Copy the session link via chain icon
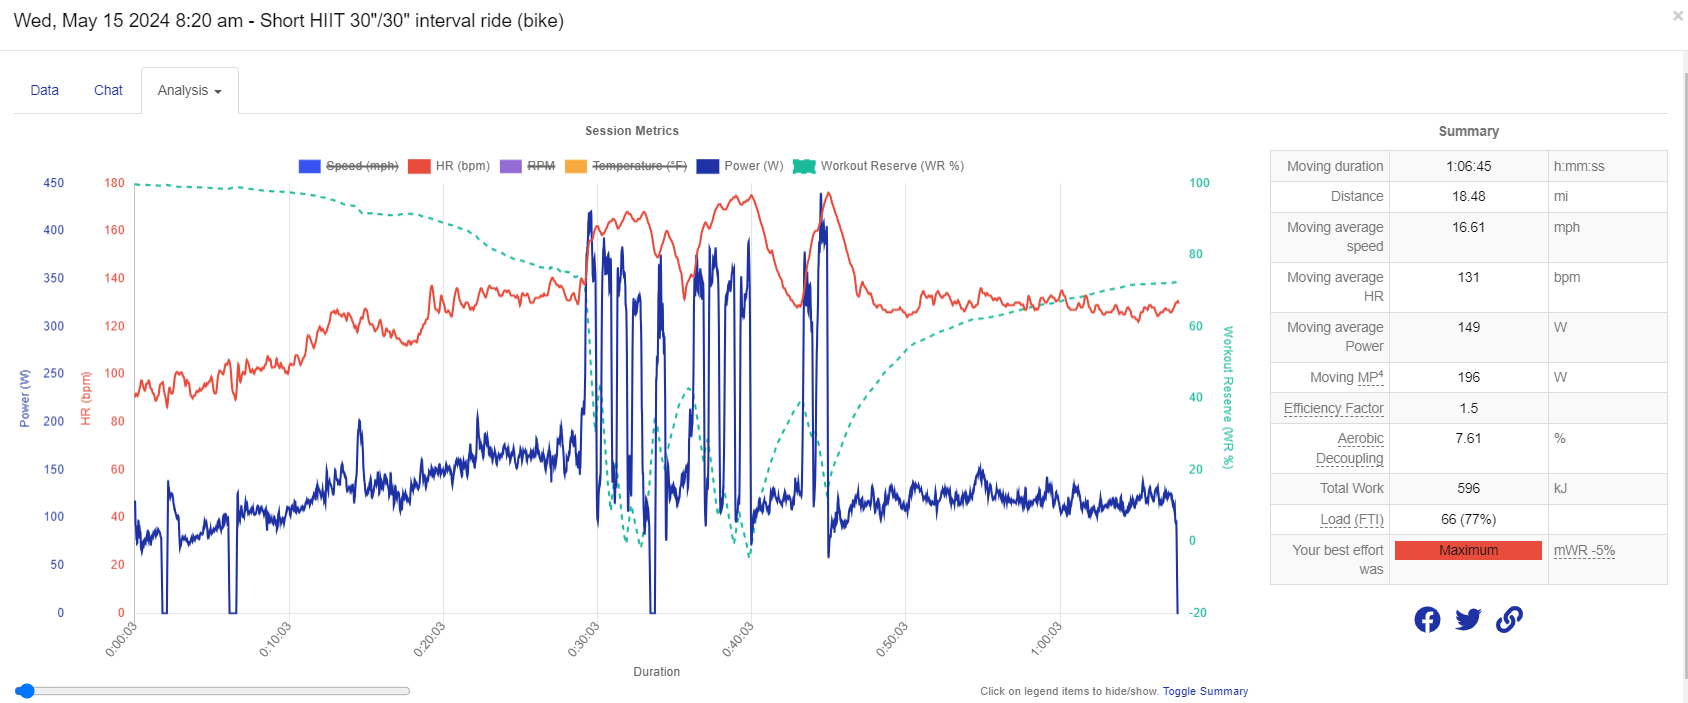Viewport: 1688px width, 703px height. [x=1509, y=620]
